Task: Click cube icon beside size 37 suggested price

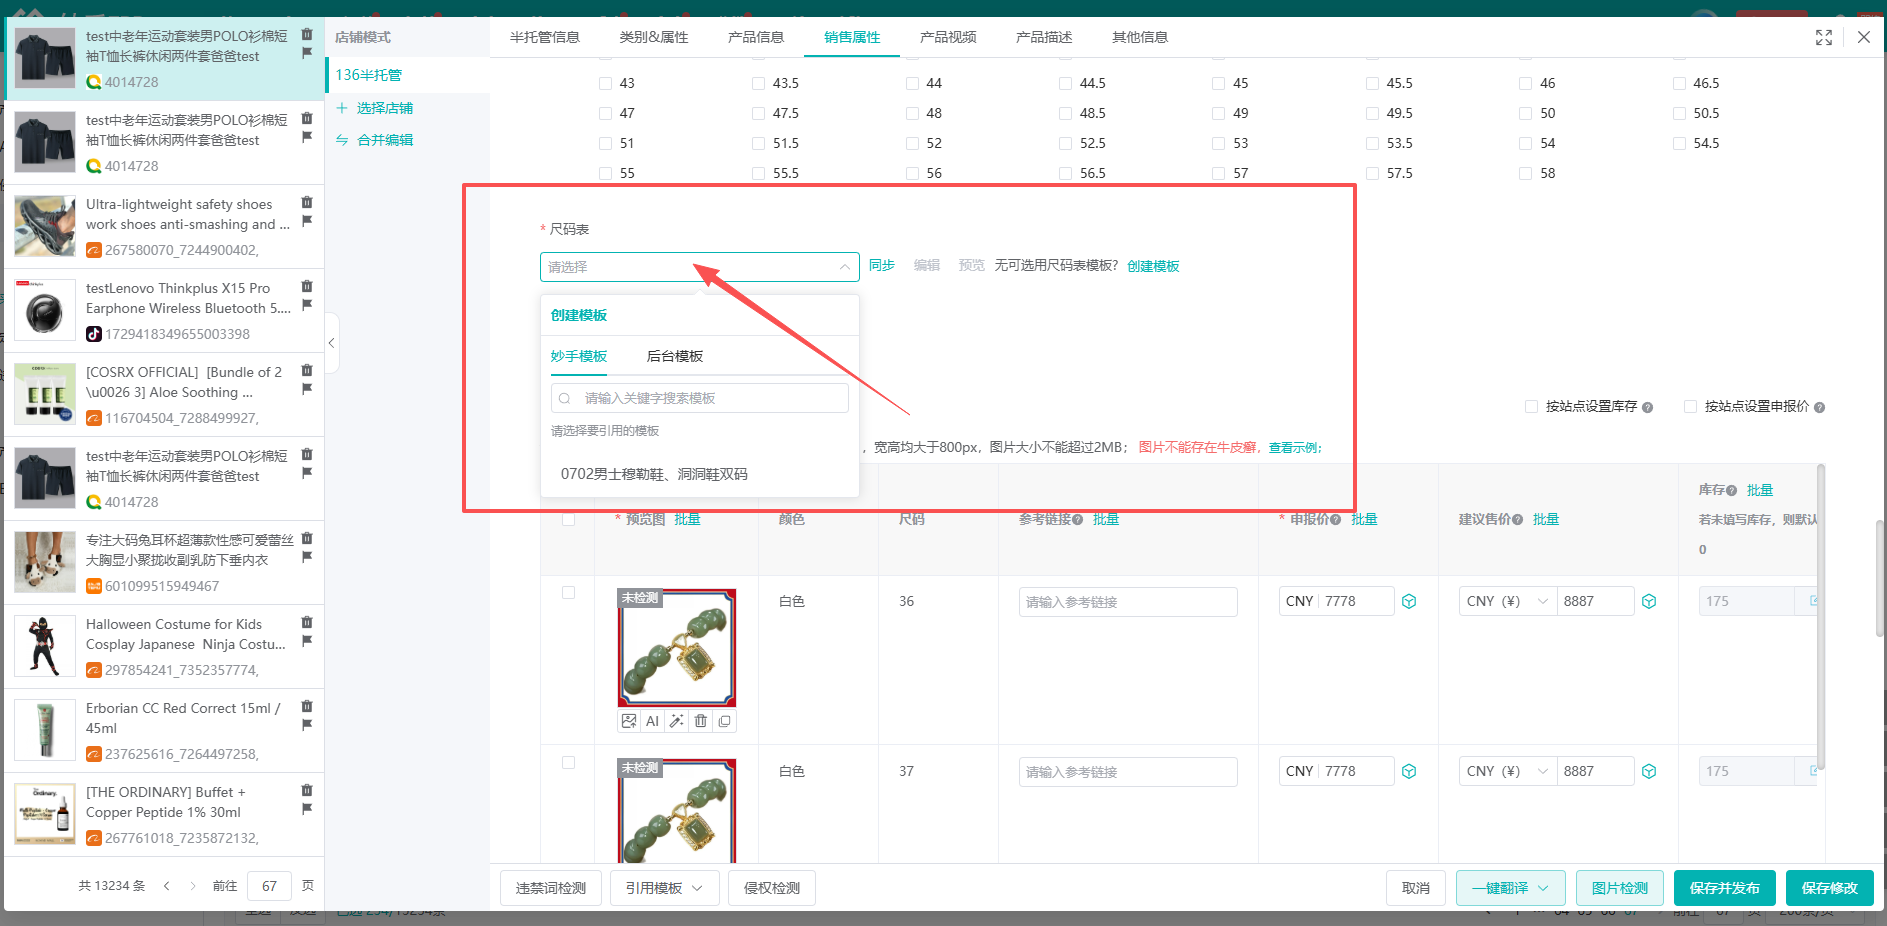Action: [1649, 771]
